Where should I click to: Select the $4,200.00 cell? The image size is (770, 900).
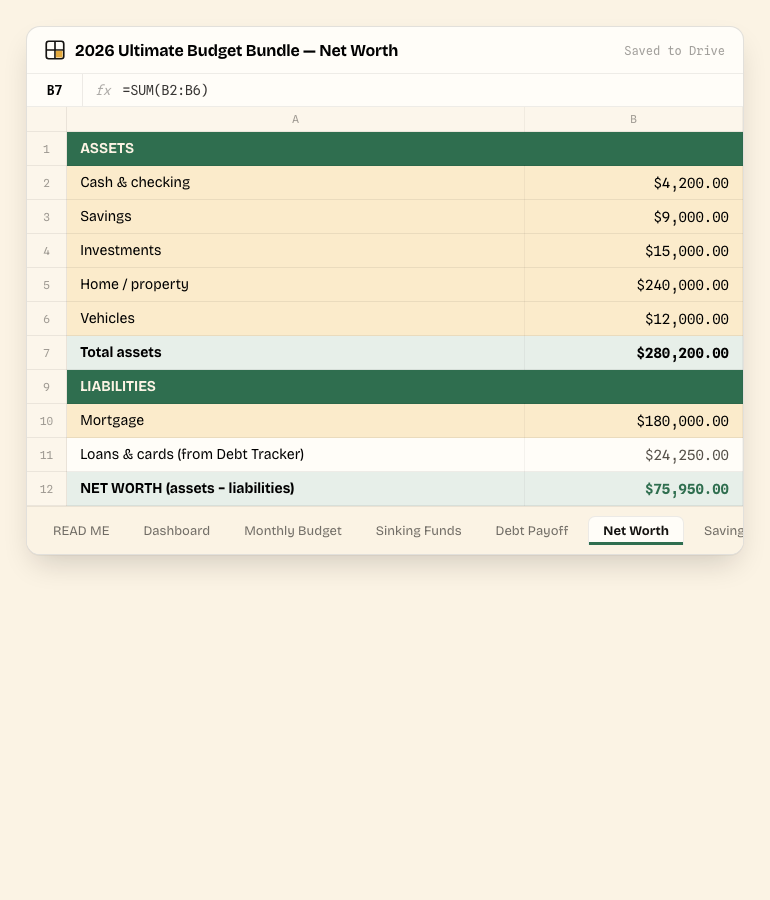pos(633,183)
